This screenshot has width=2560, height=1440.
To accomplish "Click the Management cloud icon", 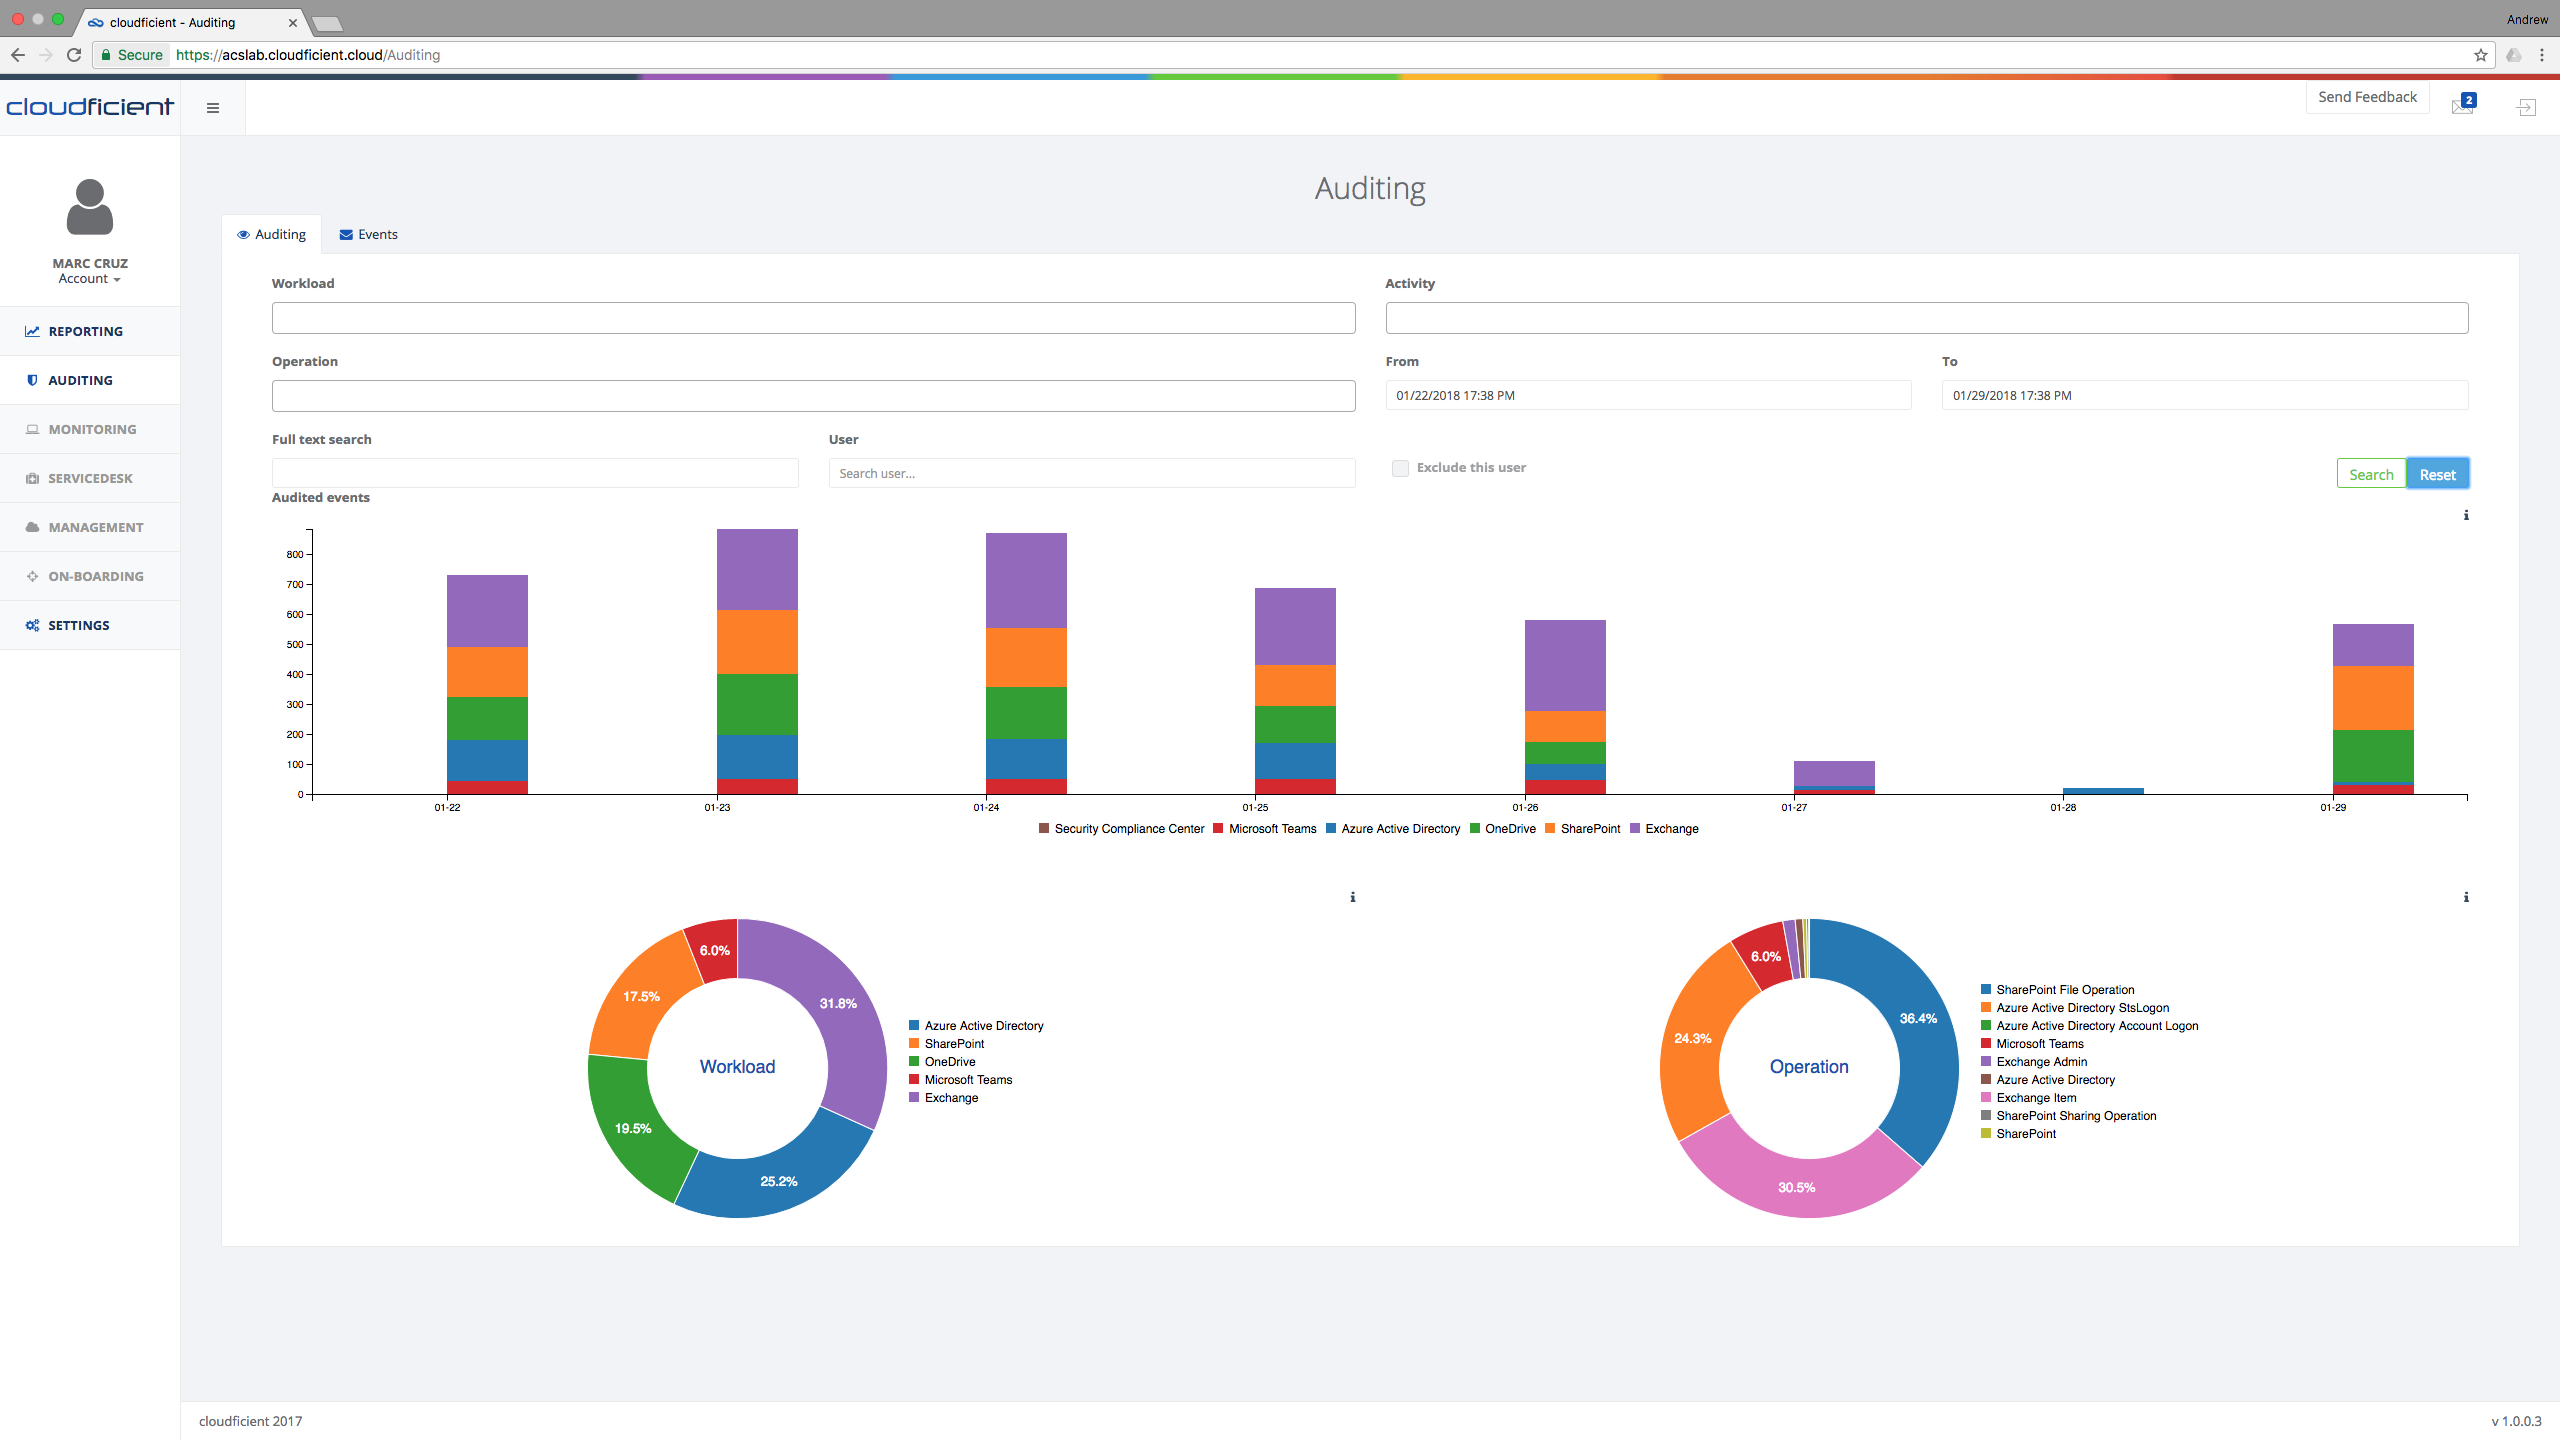I will coord(31,526).
